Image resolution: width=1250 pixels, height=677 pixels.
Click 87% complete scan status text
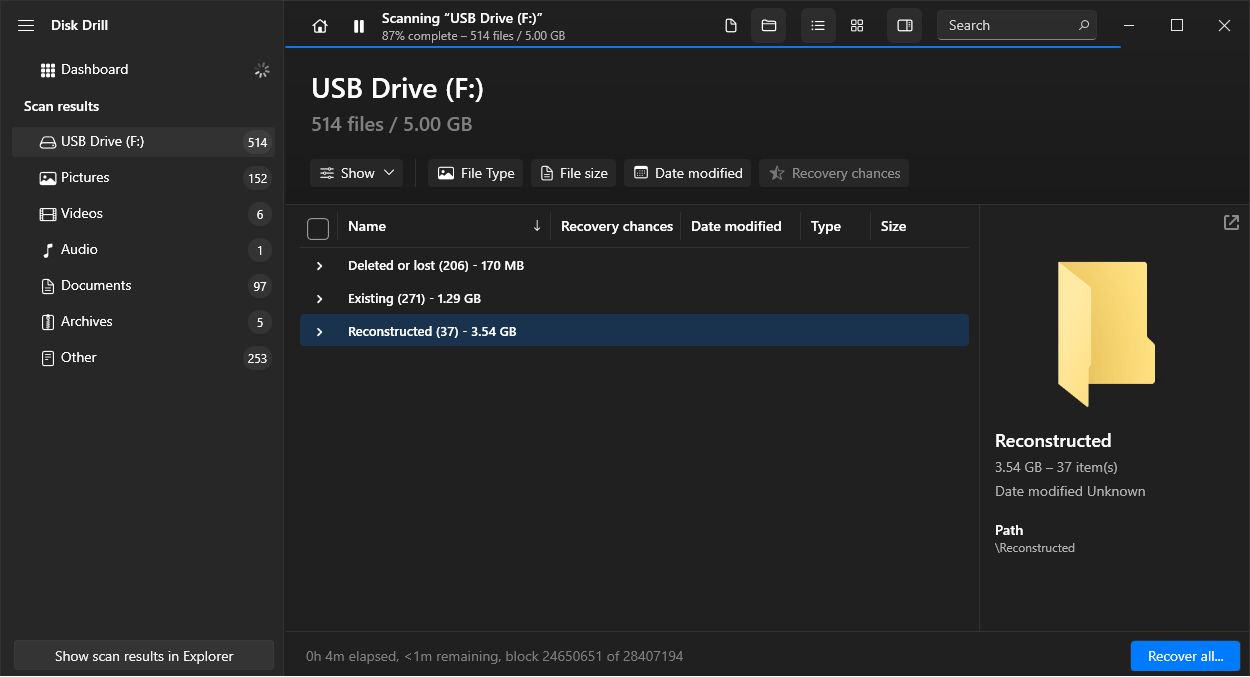473,36
